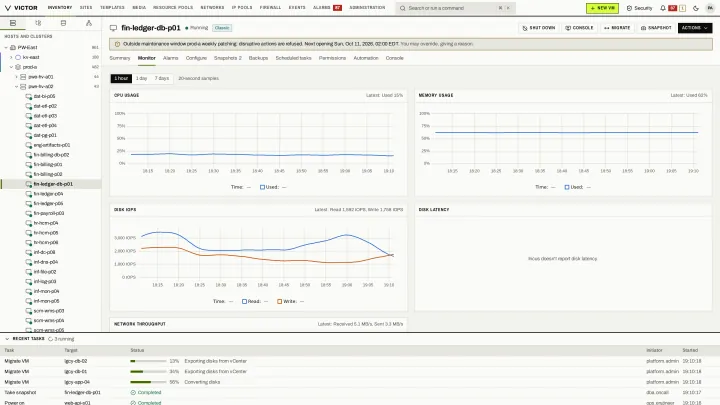Click the Security shield icon
The image size is (720, 405).
629,8
